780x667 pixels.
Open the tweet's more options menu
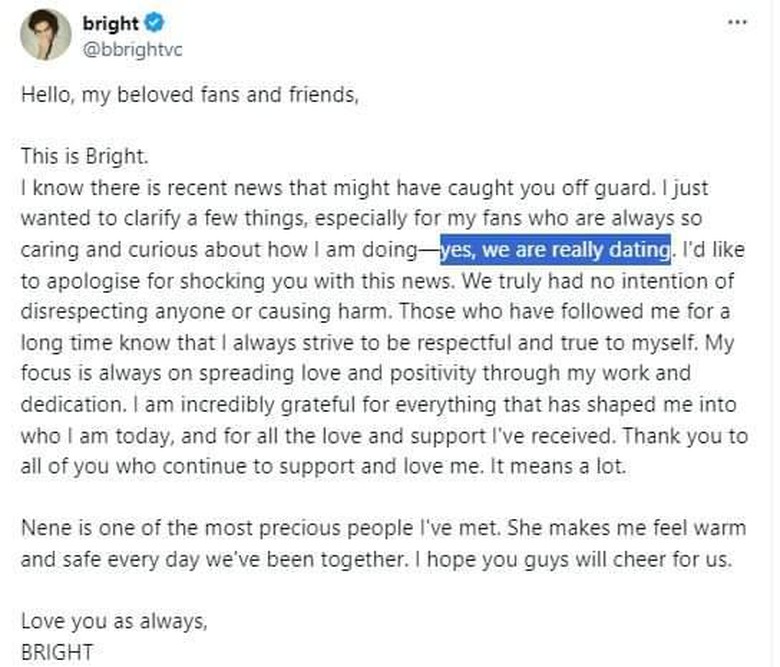pos(738,22)
